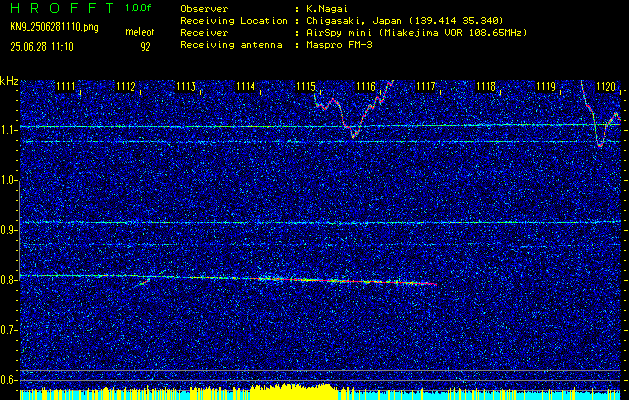Viewport: 629px width, 400px height.
Task: Select the AirSpy mini receiver description
Action: [x=416, y=32]
